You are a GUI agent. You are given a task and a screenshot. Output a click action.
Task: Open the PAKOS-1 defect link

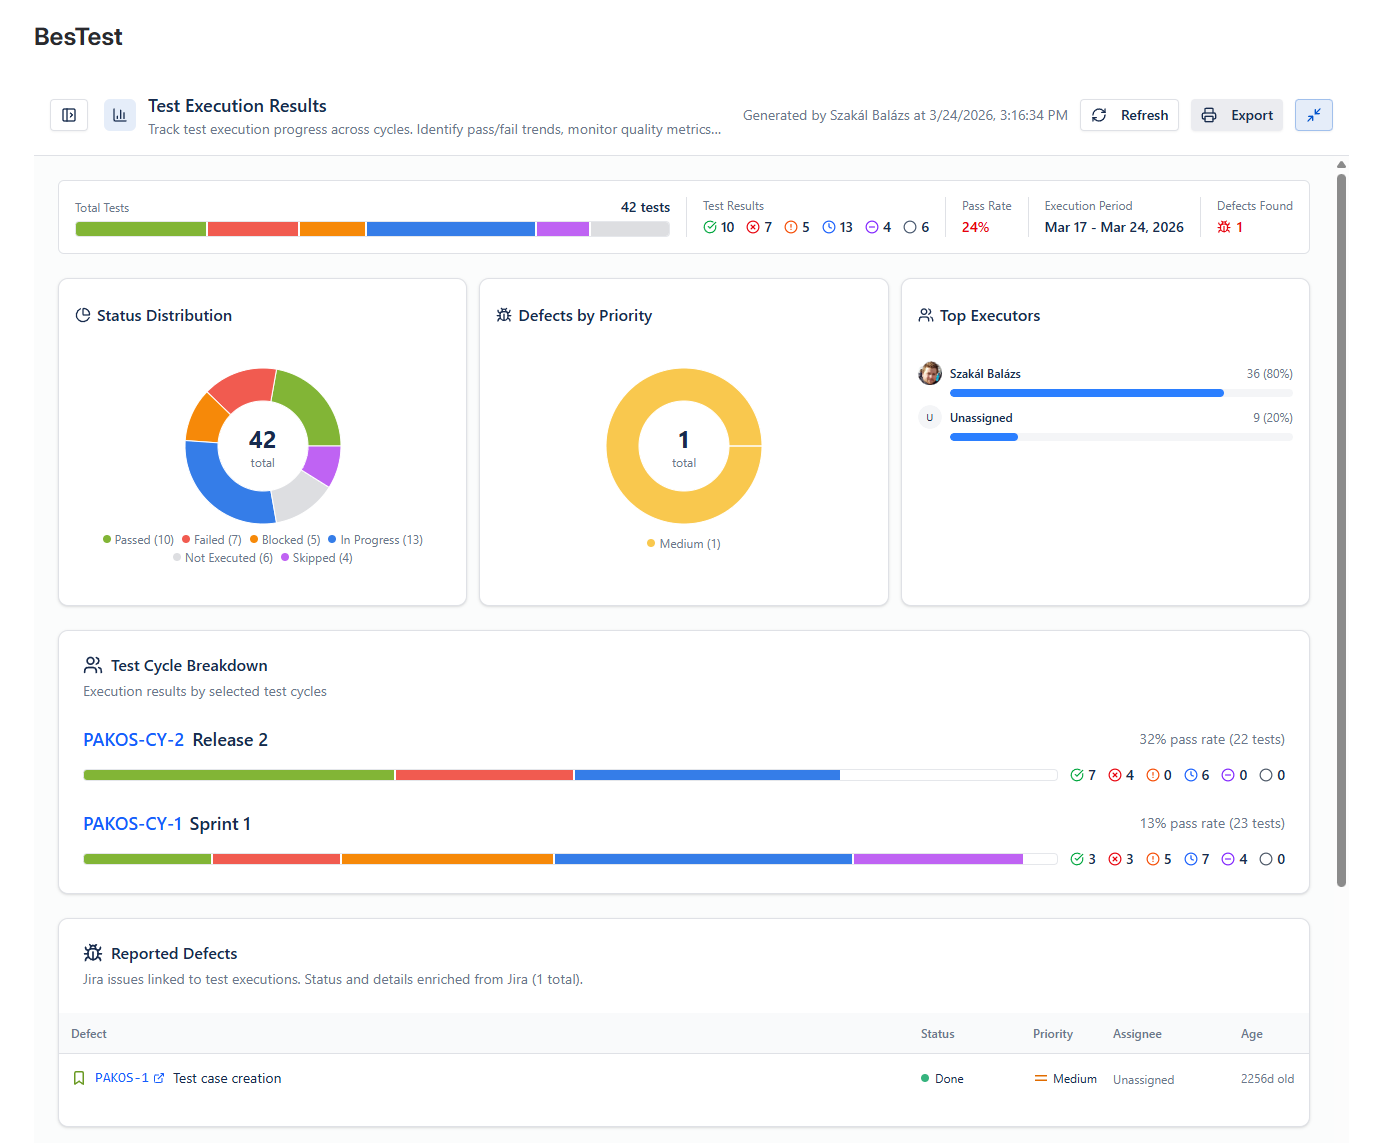tap(121, 1078)
